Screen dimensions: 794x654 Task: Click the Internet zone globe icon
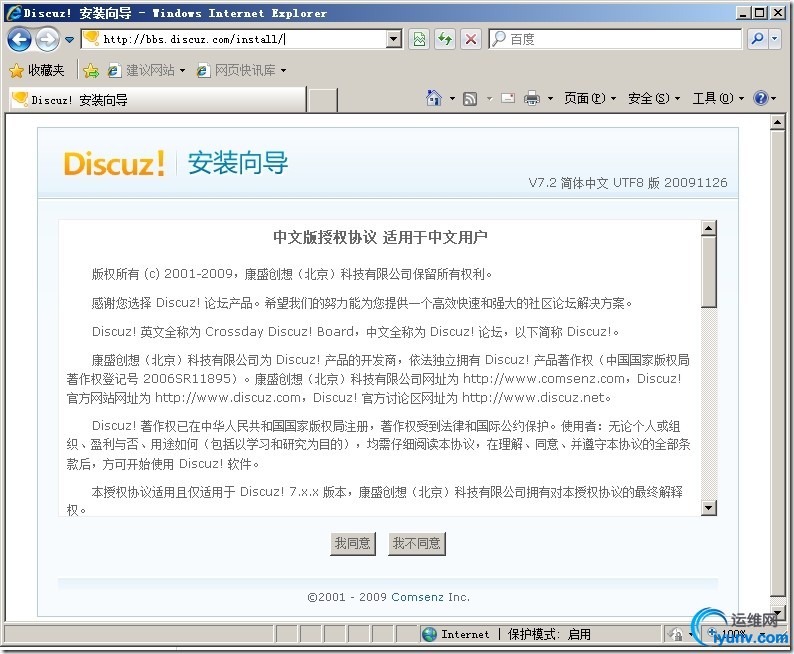click(429, 634)
